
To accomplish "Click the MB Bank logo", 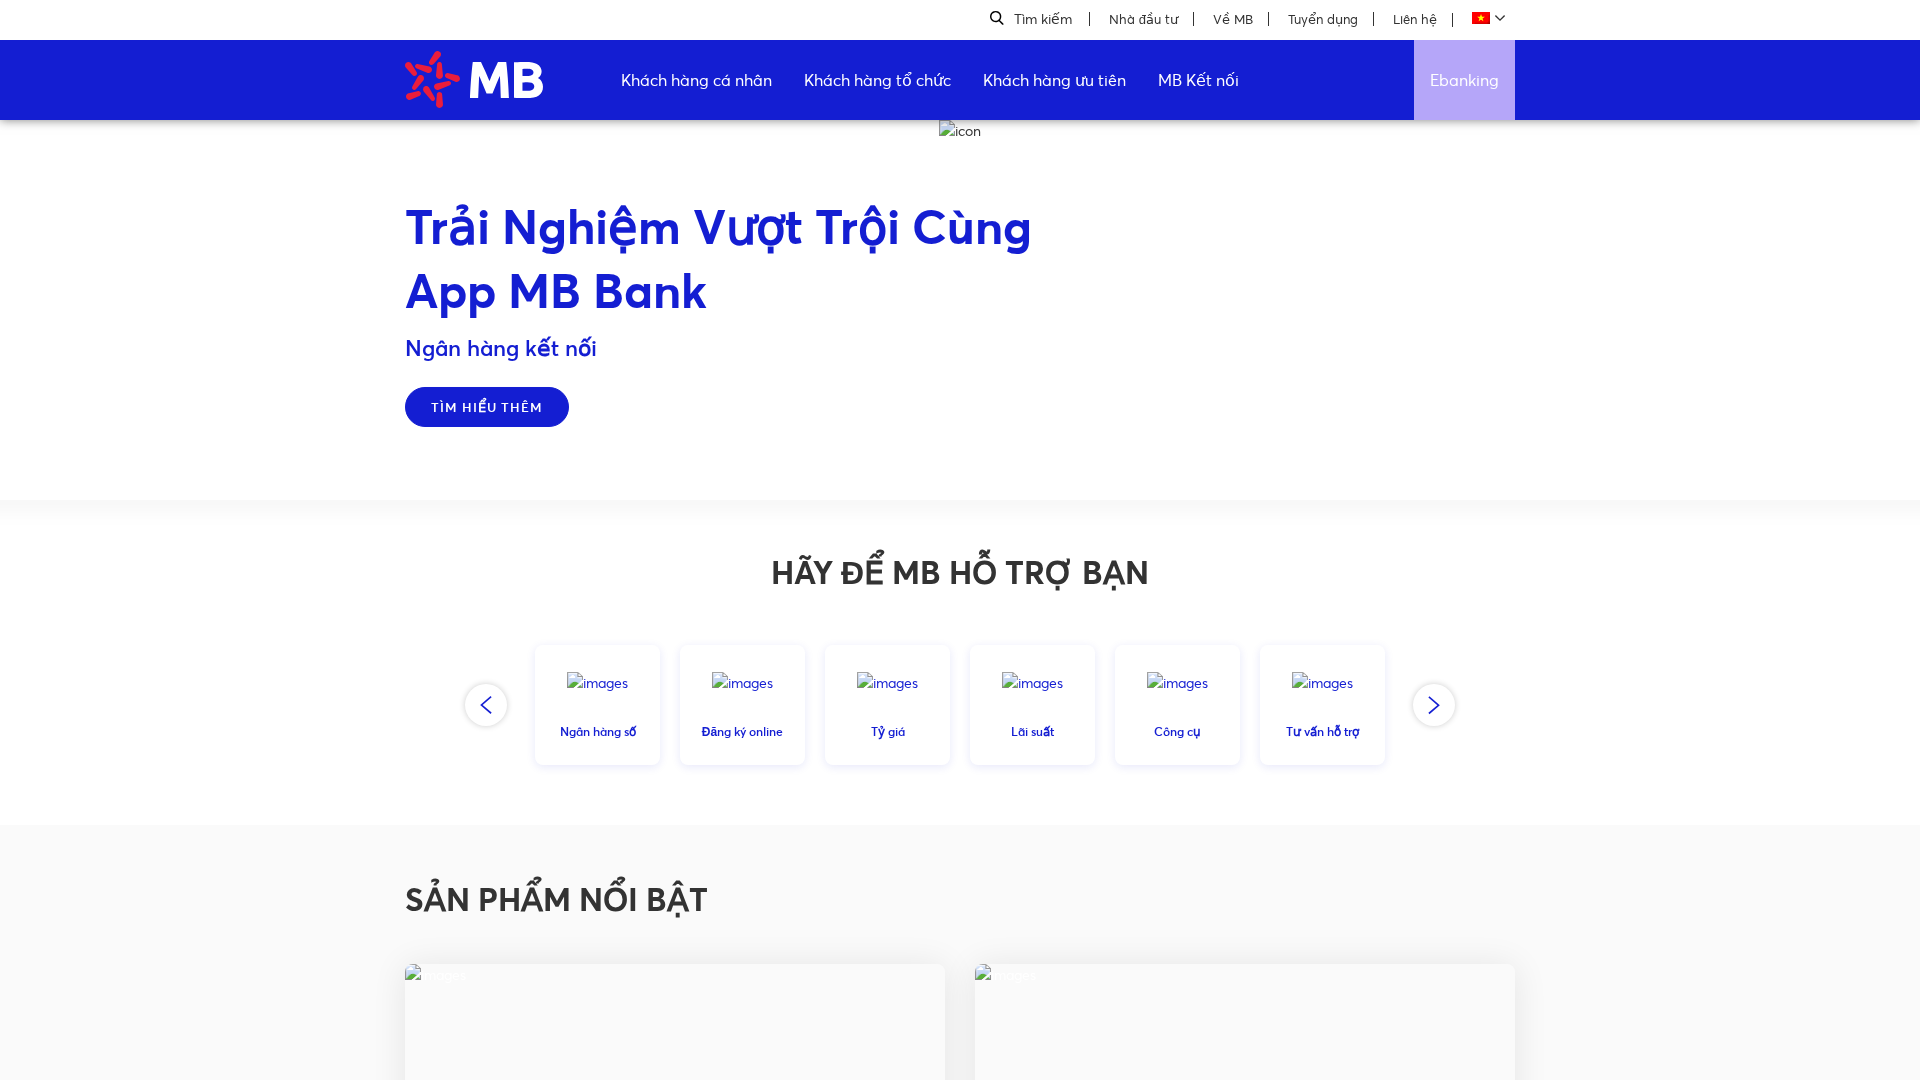I will pos(474,79).
